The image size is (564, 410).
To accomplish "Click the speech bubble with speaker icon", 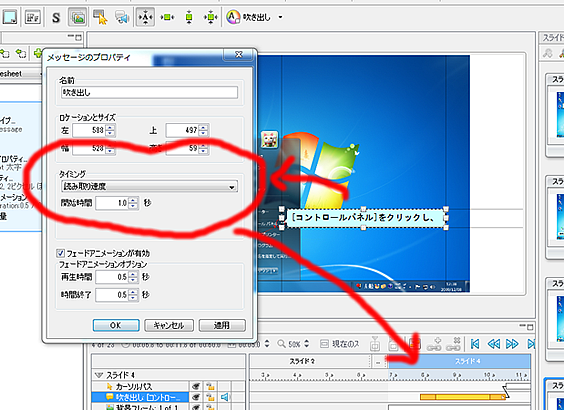I will (x=122, y=17).
